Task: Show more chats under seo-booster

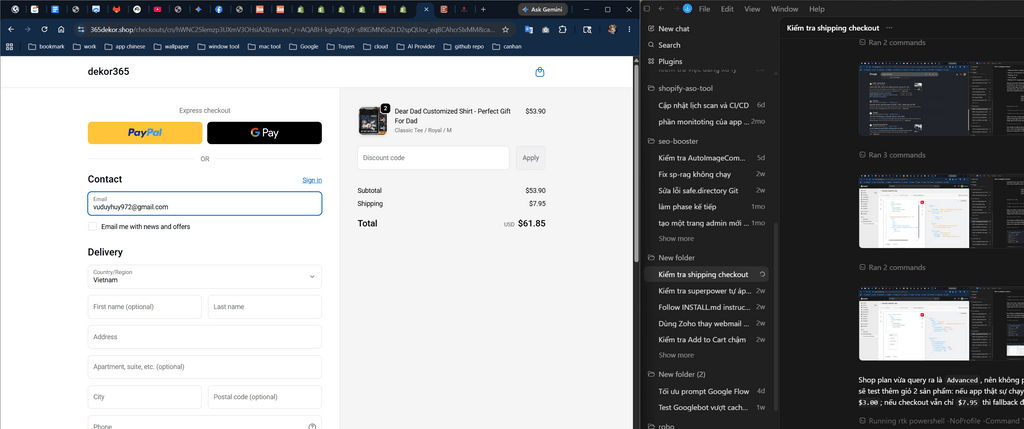Action: pyautogui.click(x=676, y=239)
